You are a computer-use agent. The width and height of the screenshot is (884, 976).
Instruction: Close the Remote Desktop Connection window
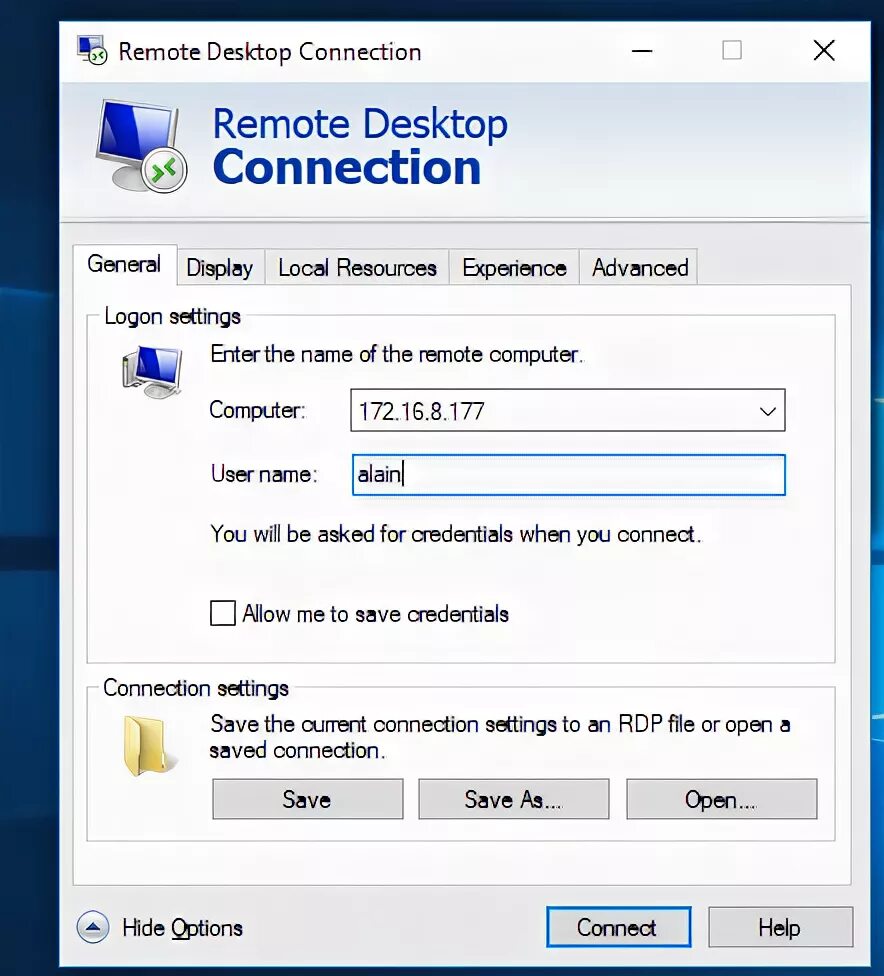824,50
